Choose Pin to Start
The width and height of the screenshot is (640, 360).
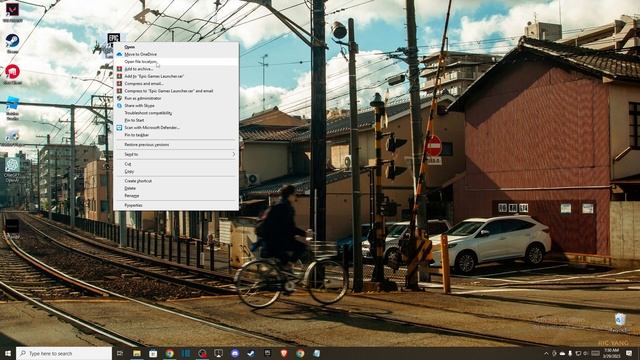pyautogui.click(x=176, y=120)
